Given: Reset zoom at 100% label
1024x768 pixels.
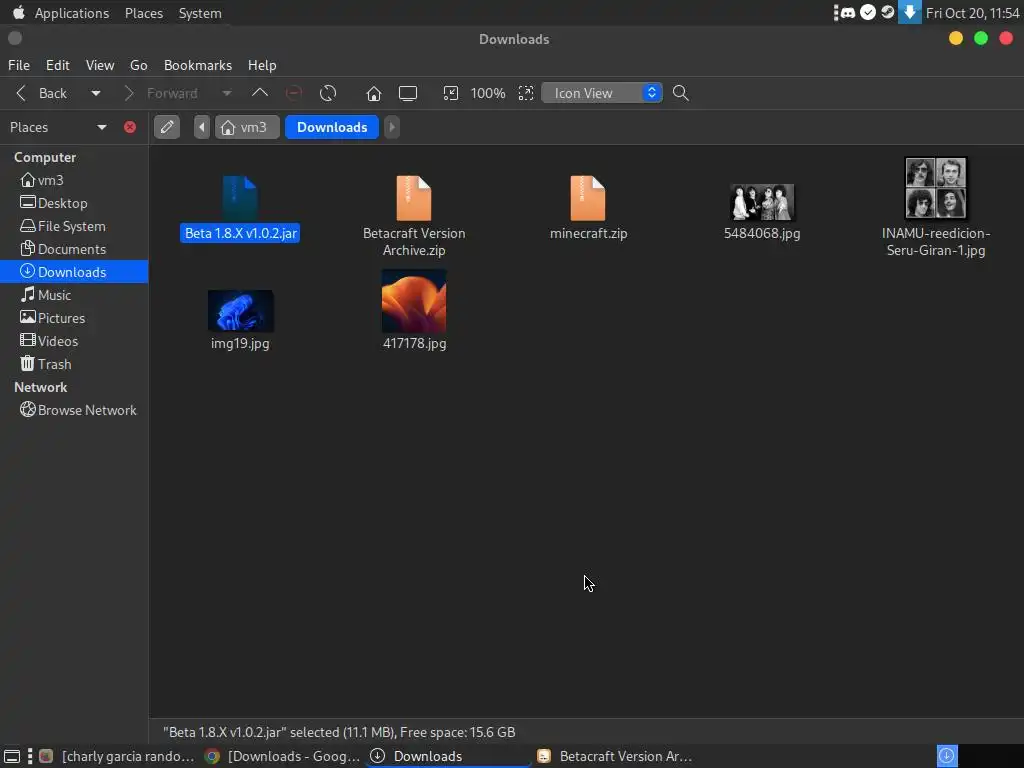Looking at the screenshot, I should [488, 93].
